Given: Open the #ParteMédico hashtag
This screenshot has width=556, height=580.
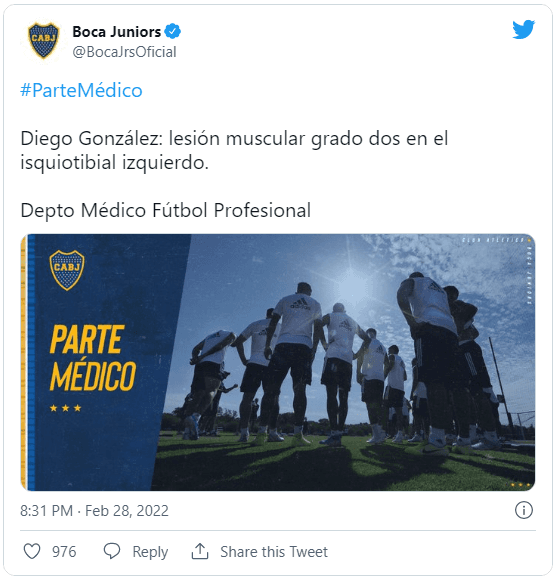Looking at the screenshot, I should click(x=81, y=90).
